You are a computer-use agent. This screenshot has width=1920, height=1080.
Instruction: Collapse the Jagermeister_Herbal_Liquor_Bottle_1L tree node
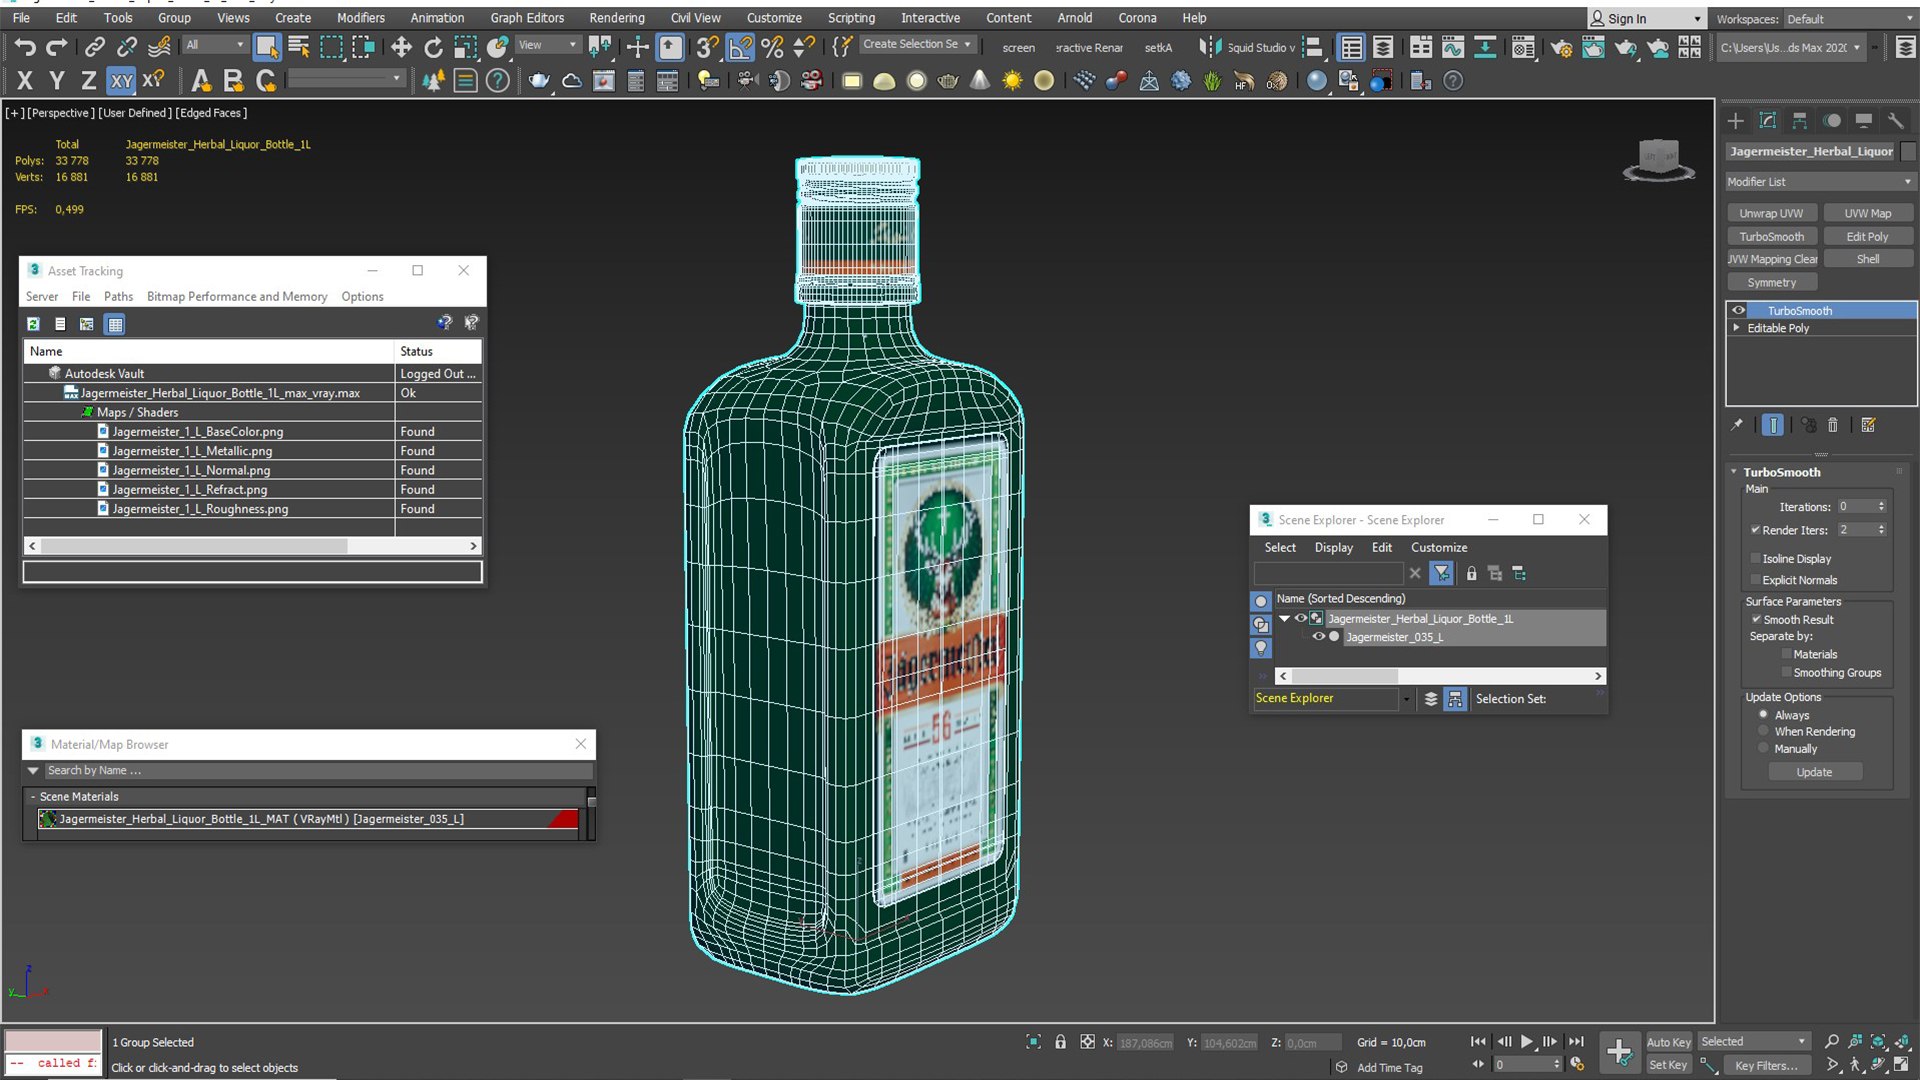click(1284, 619)
